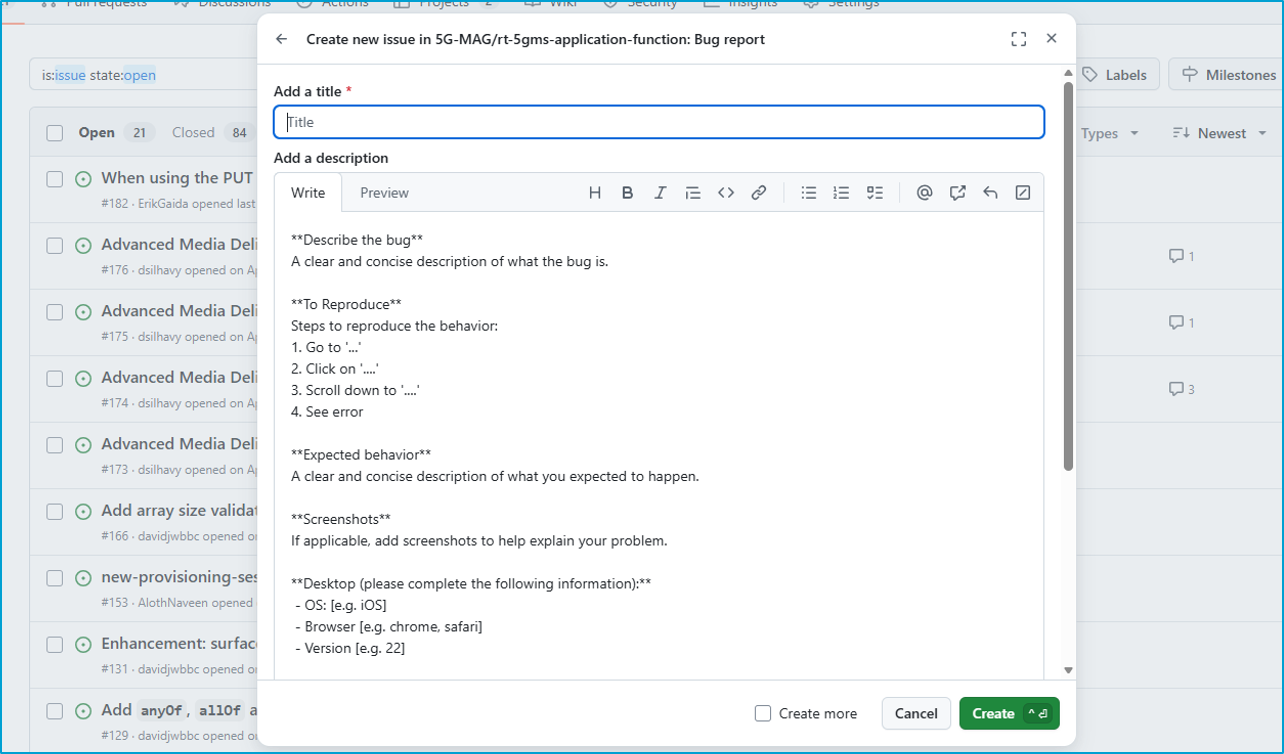The width and height of the screenshot is (1284, 754).
Task: Insert a task list checklist
Action: point(875,193)
